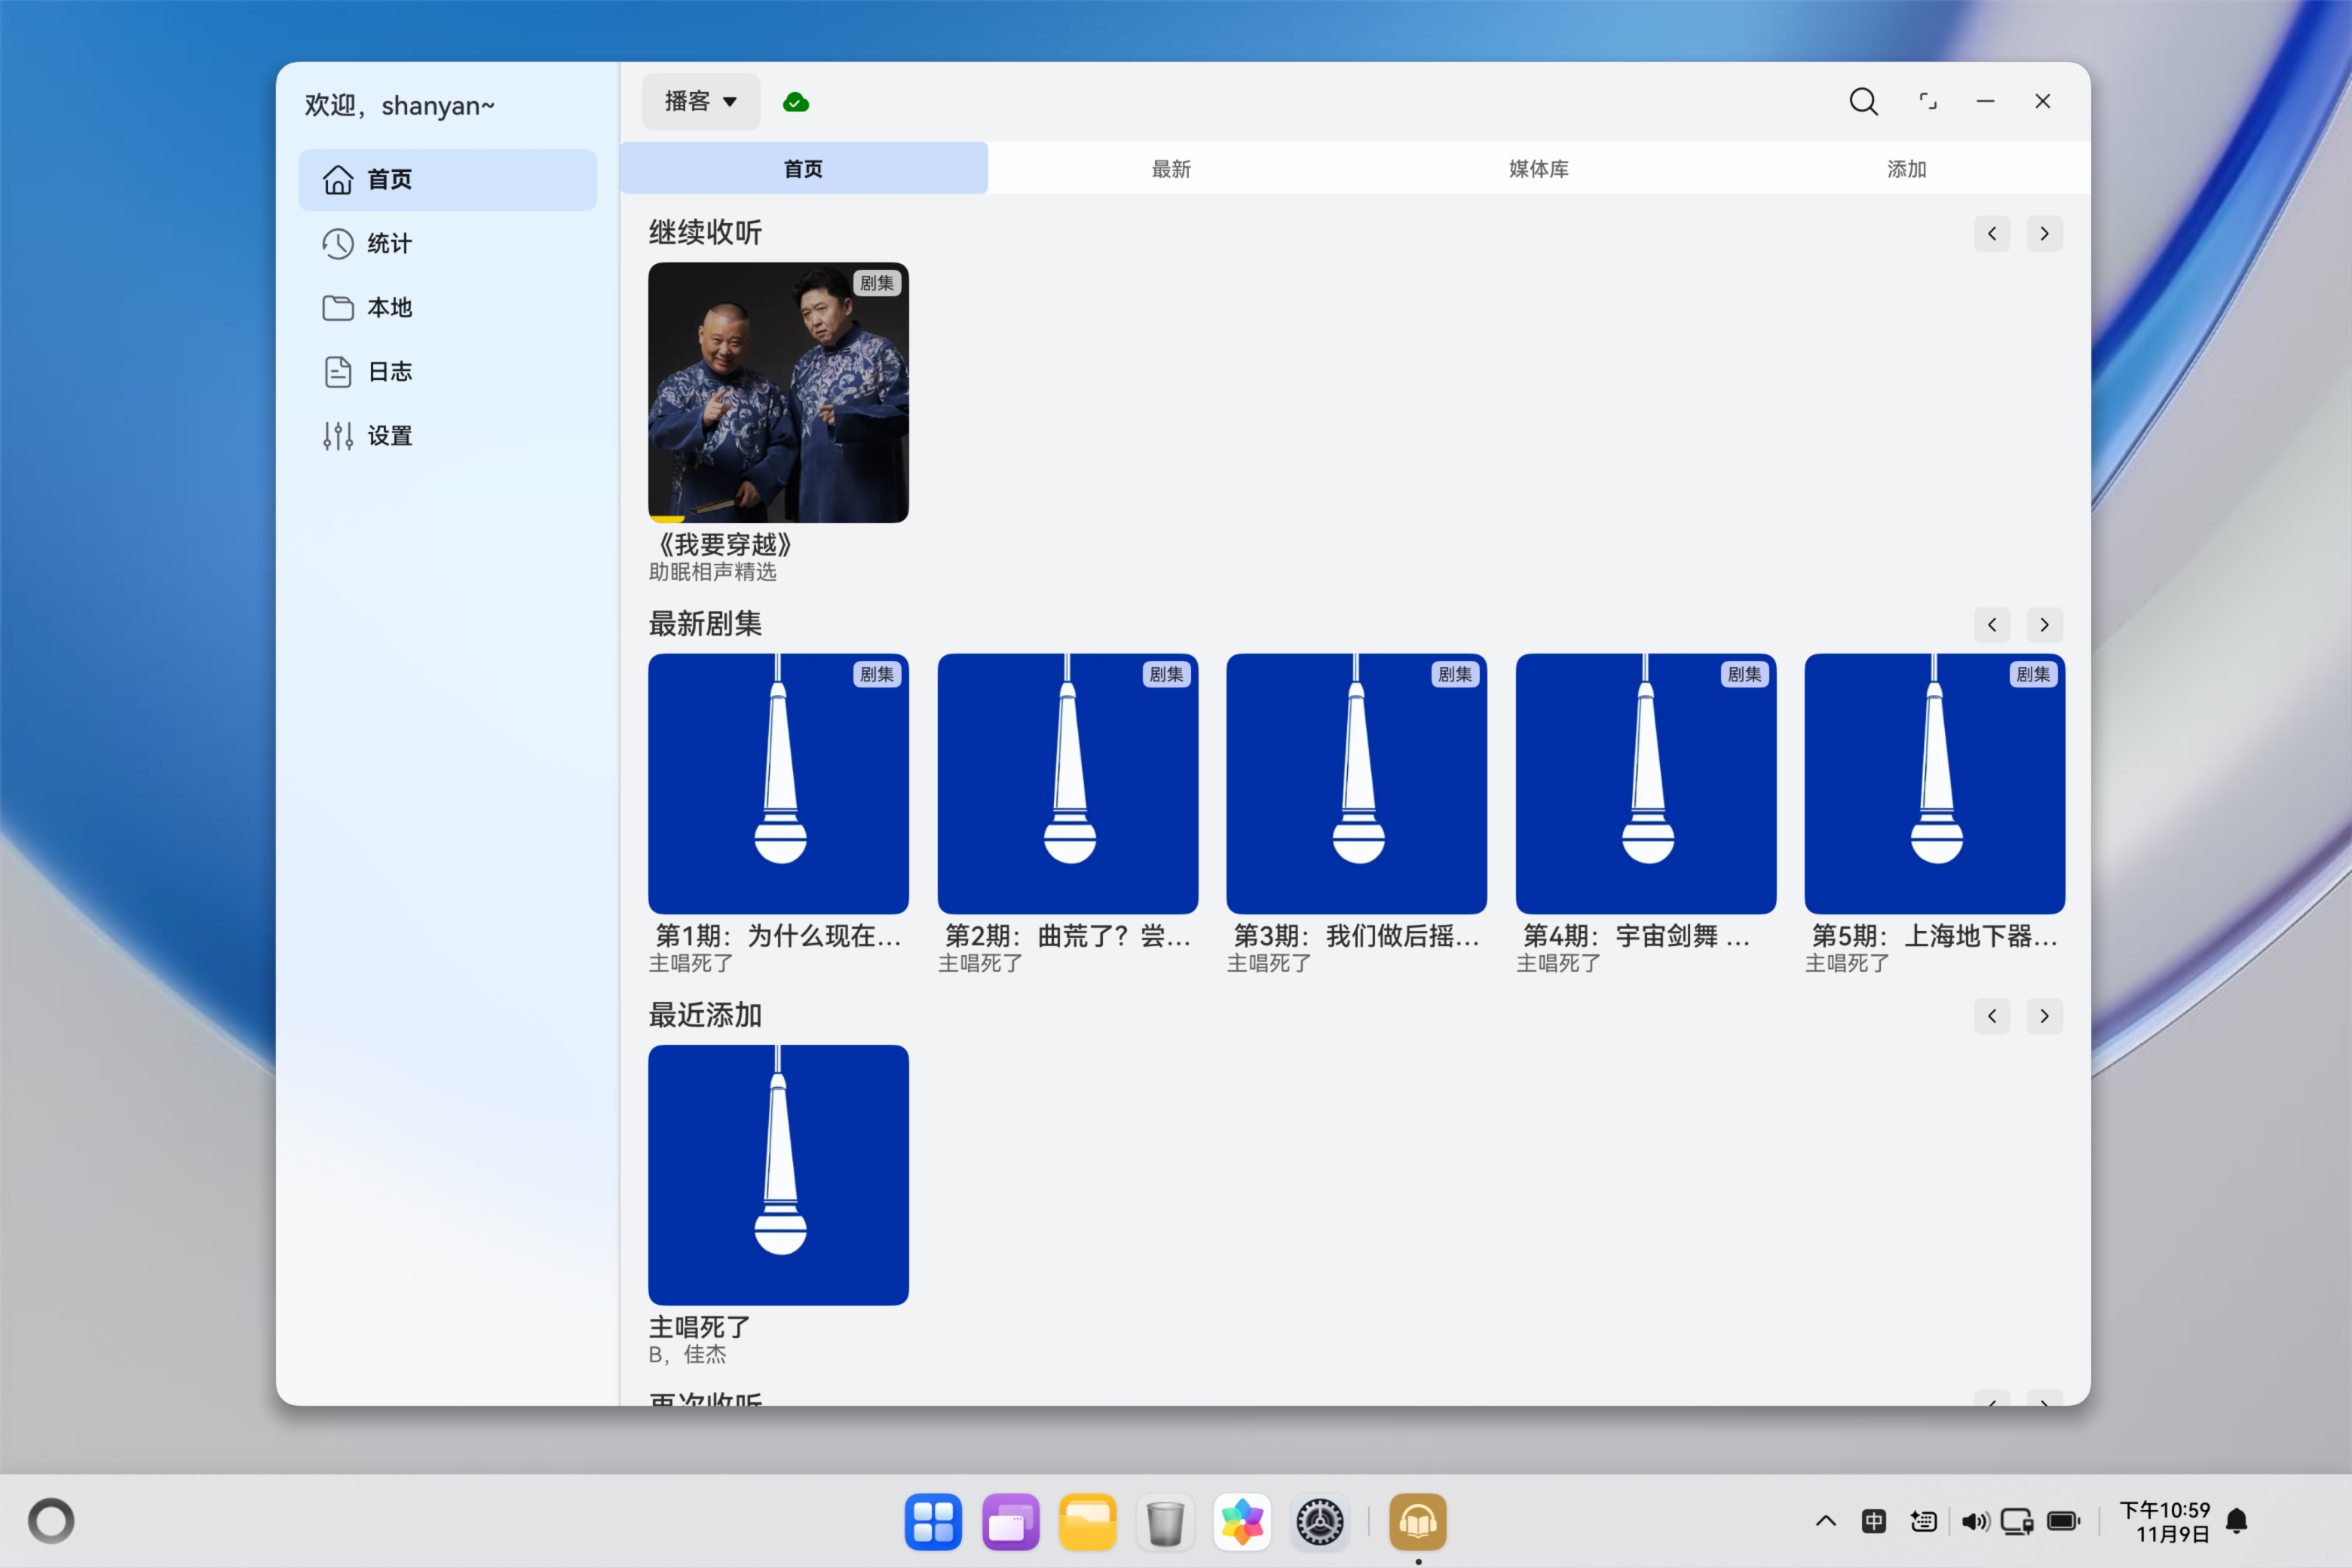The width and height of the screenshot is (2352, 1568).
Task: Open the display connection tray icon
Action: [2016, 1521]
